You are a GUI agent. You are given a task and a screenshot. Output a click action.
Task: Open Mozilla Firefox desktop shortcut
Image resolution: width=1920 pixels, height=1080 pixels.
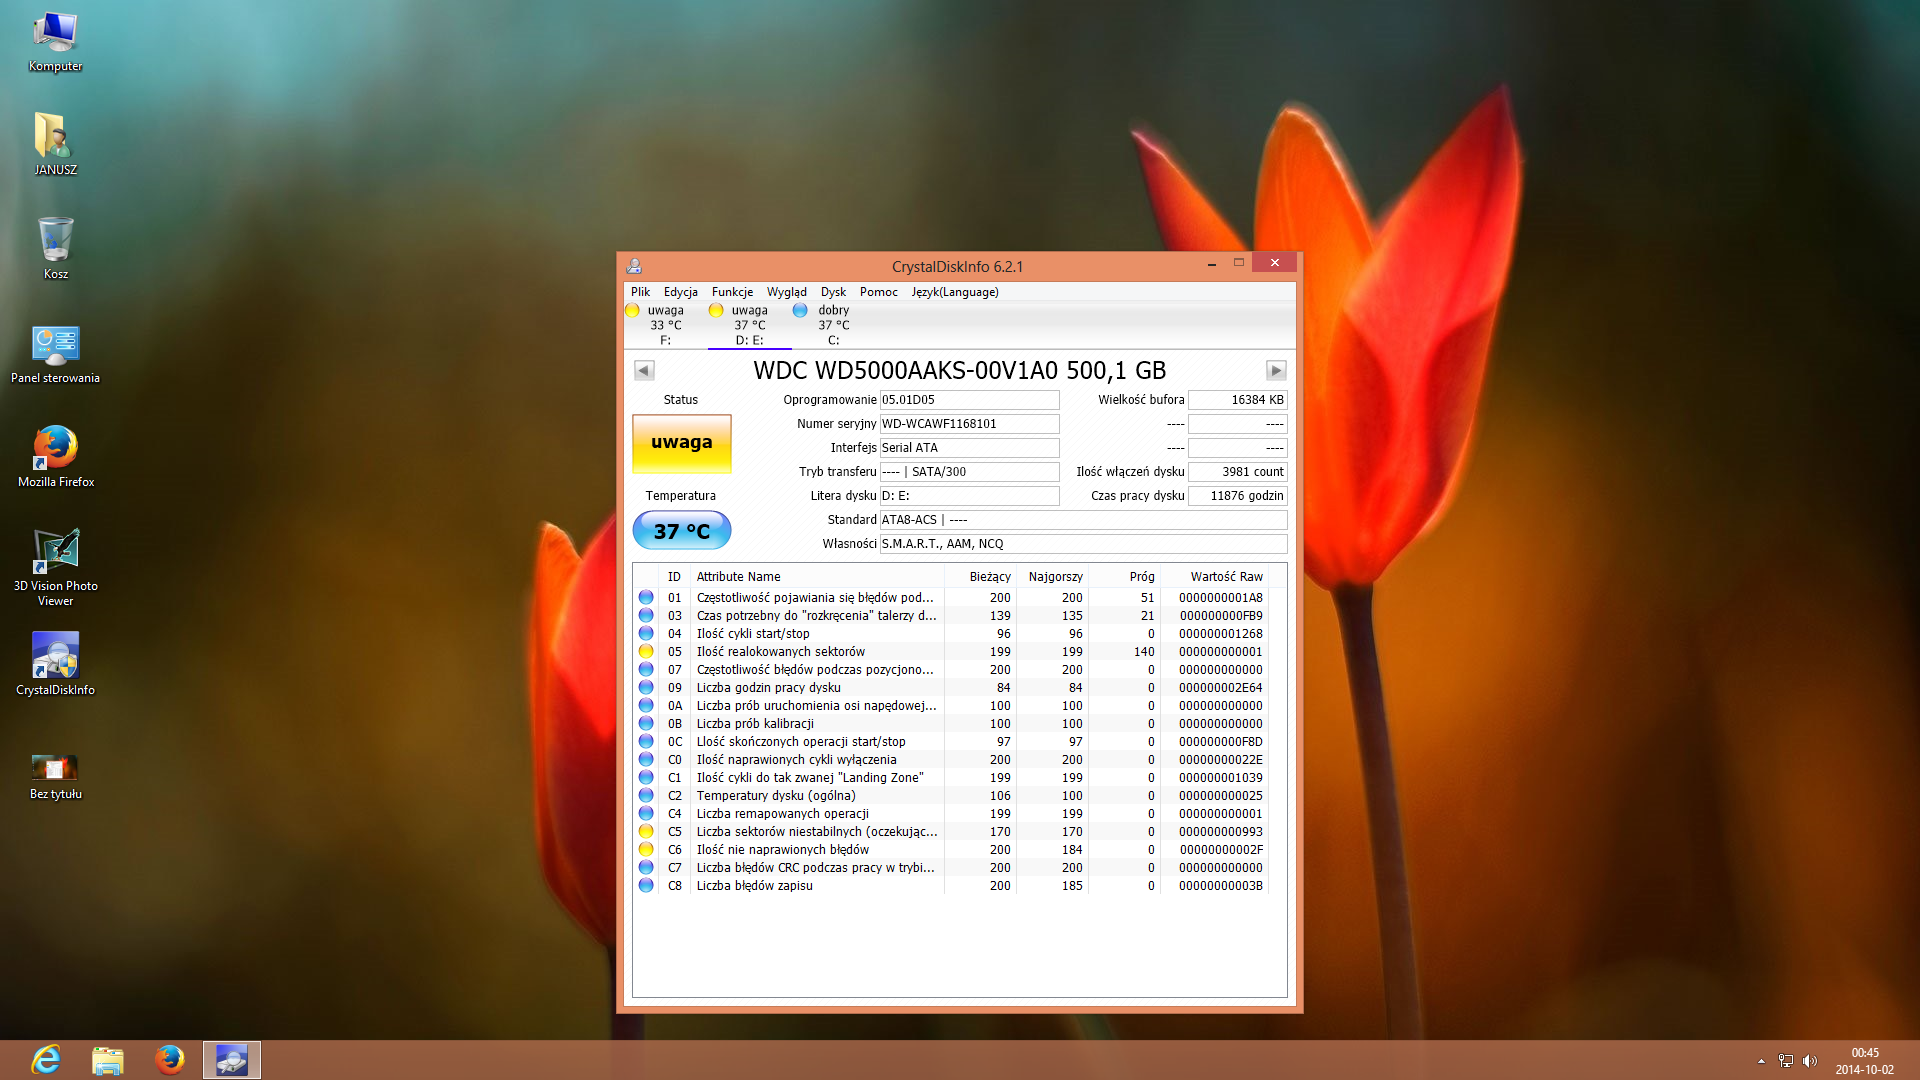coord(56,457)
